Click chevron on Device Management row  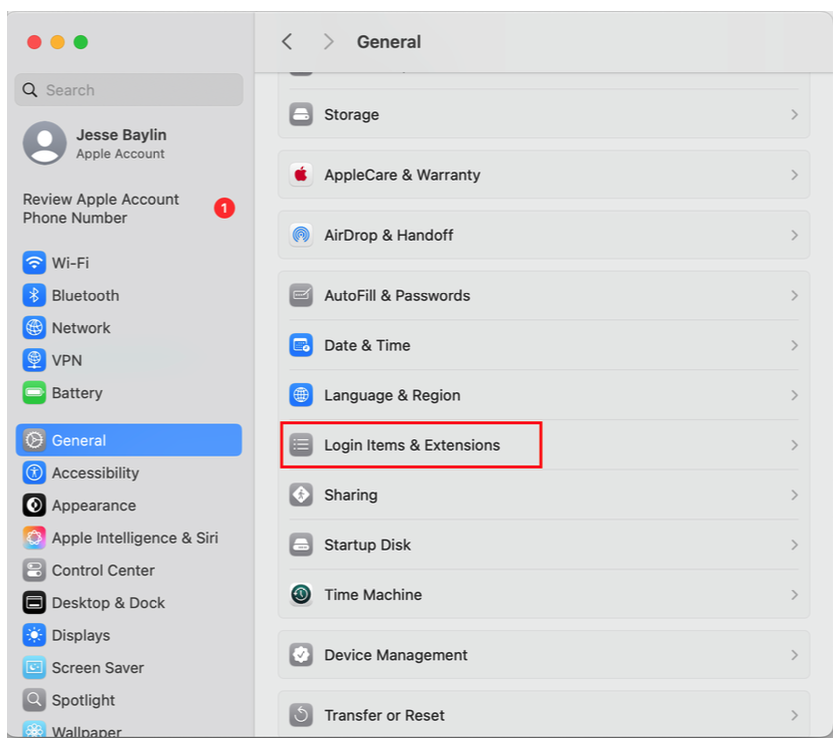pos(794,655)
